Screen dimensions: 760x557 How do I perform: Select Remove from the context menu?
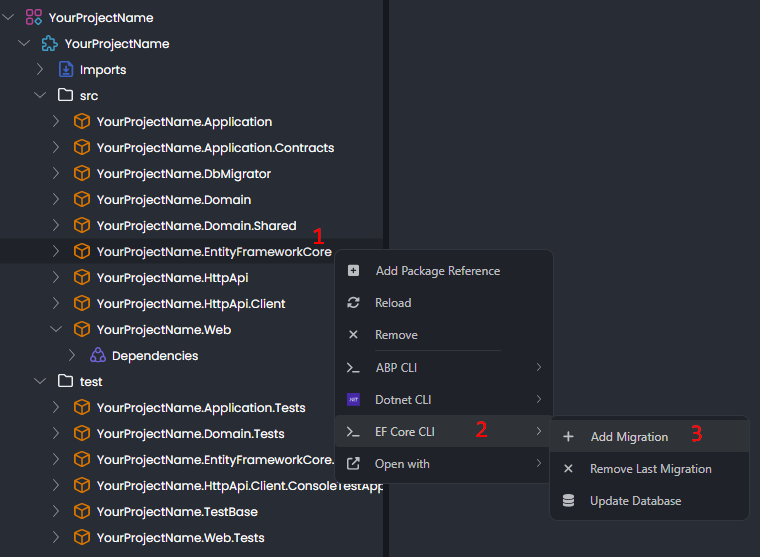tap(396, 335)
